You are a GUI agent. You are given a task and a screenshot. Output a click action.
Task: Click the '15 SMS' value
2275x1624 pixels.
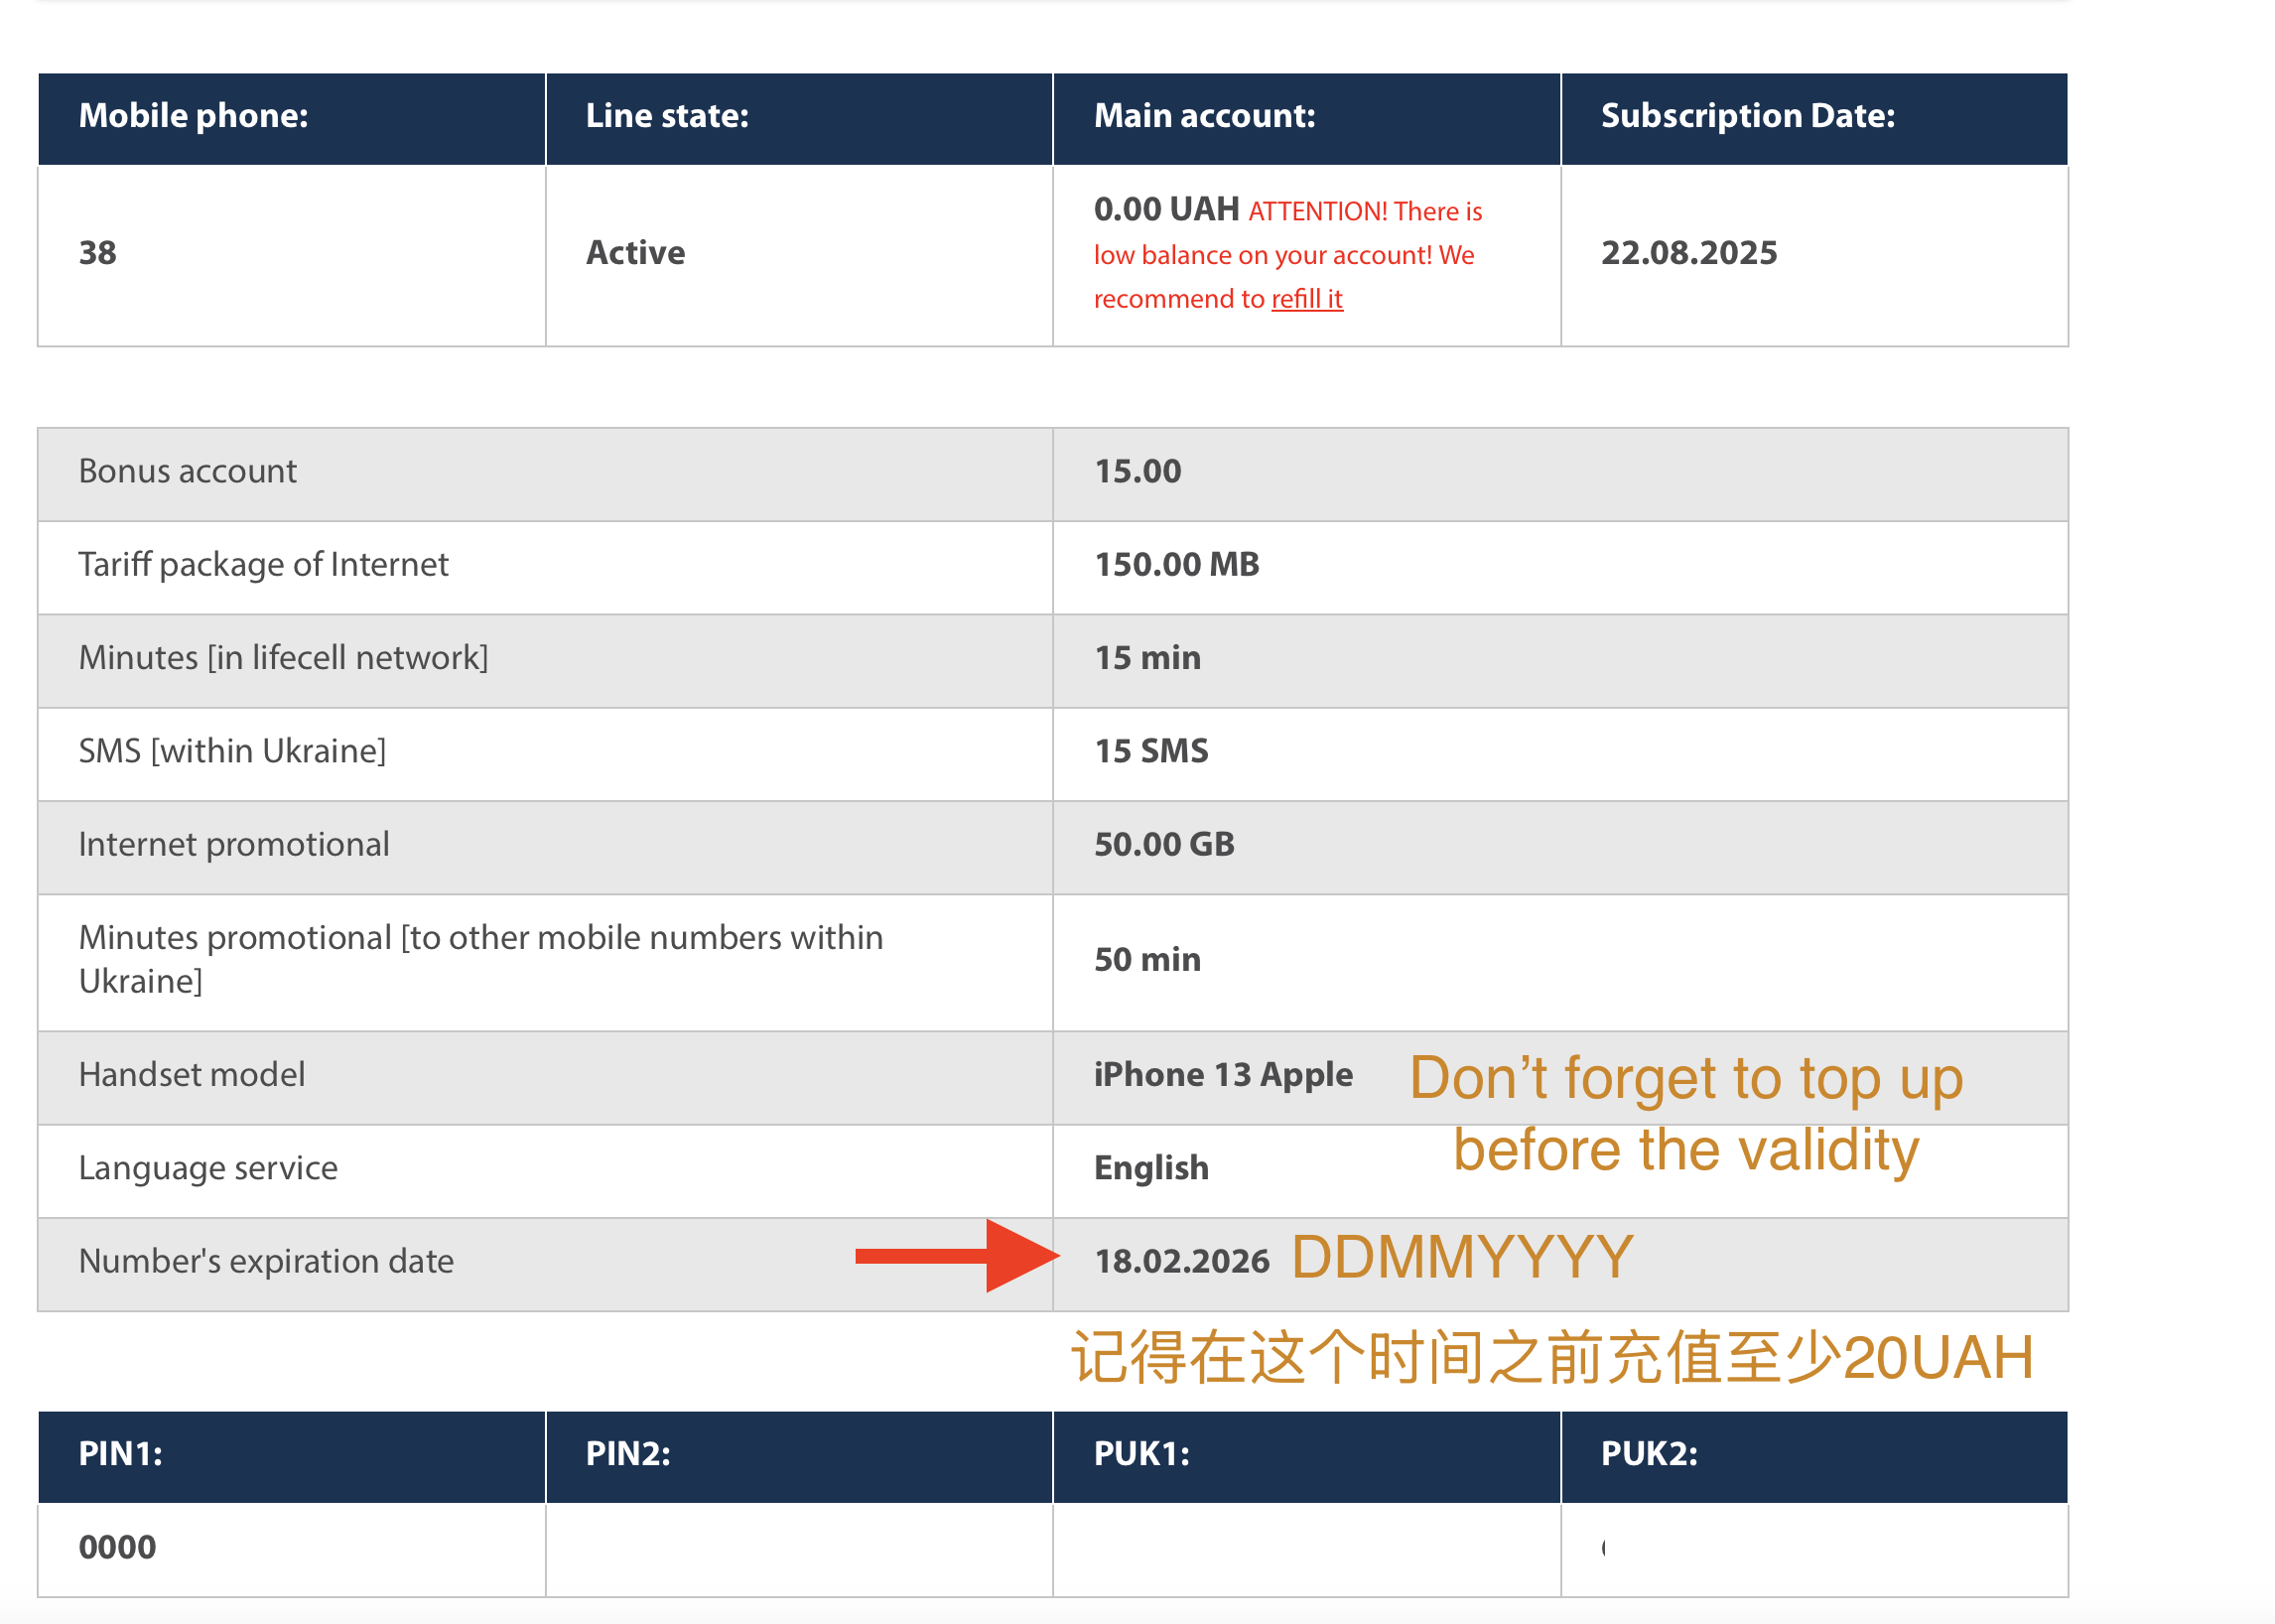pos(1150,751)
